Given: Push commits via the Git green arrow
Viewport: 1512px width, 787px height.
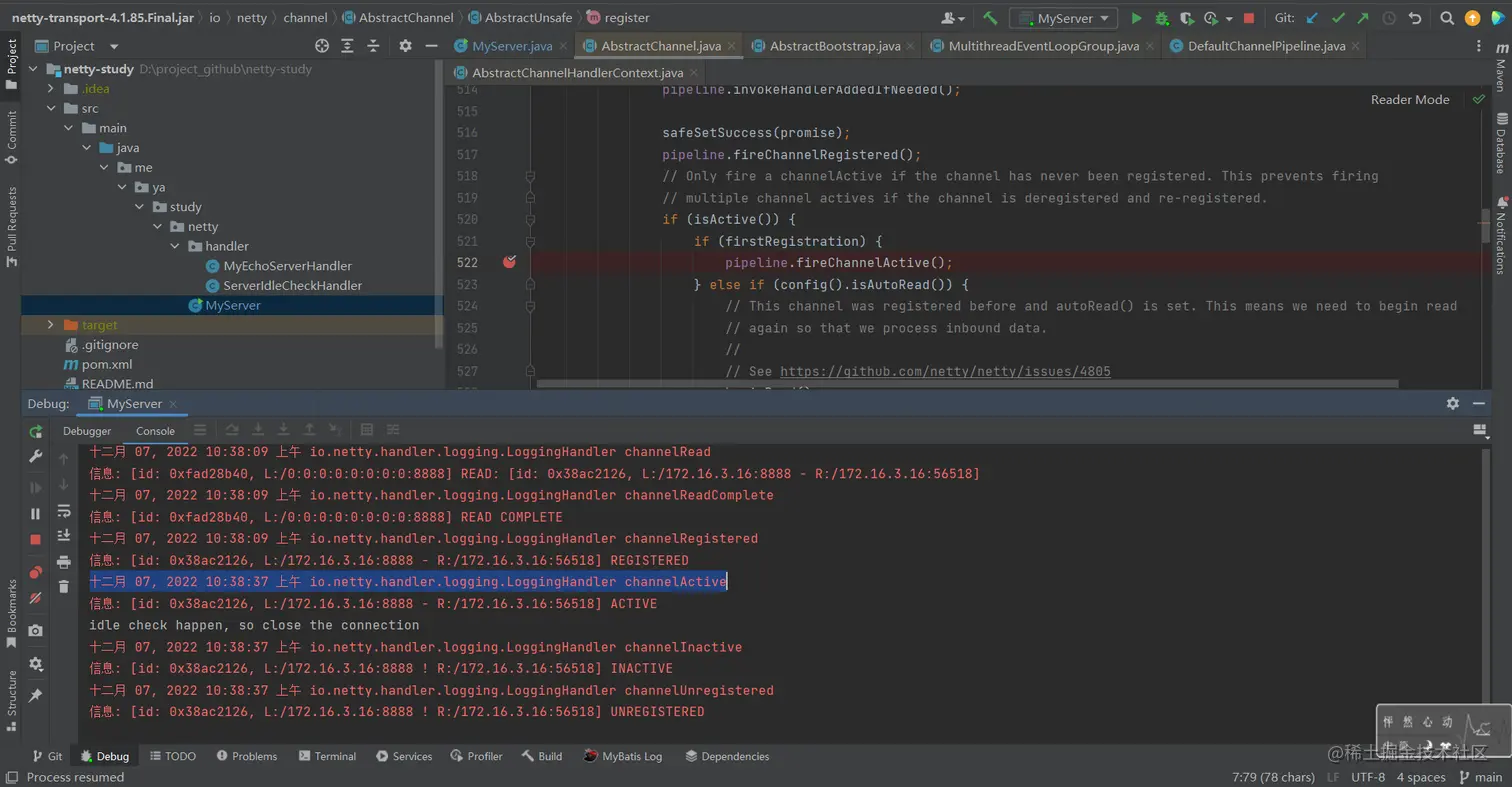Looking at the screenshot, I should (1363, 18).
